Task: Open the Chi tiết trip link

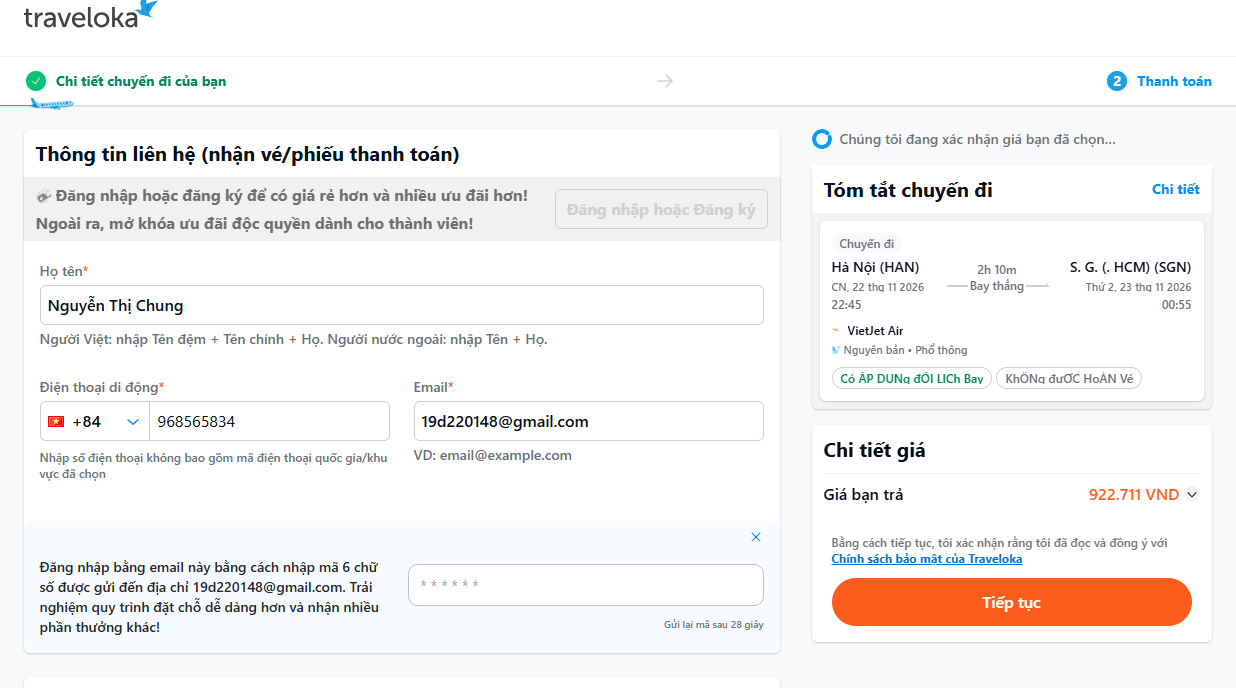Action: (1176, 189)
